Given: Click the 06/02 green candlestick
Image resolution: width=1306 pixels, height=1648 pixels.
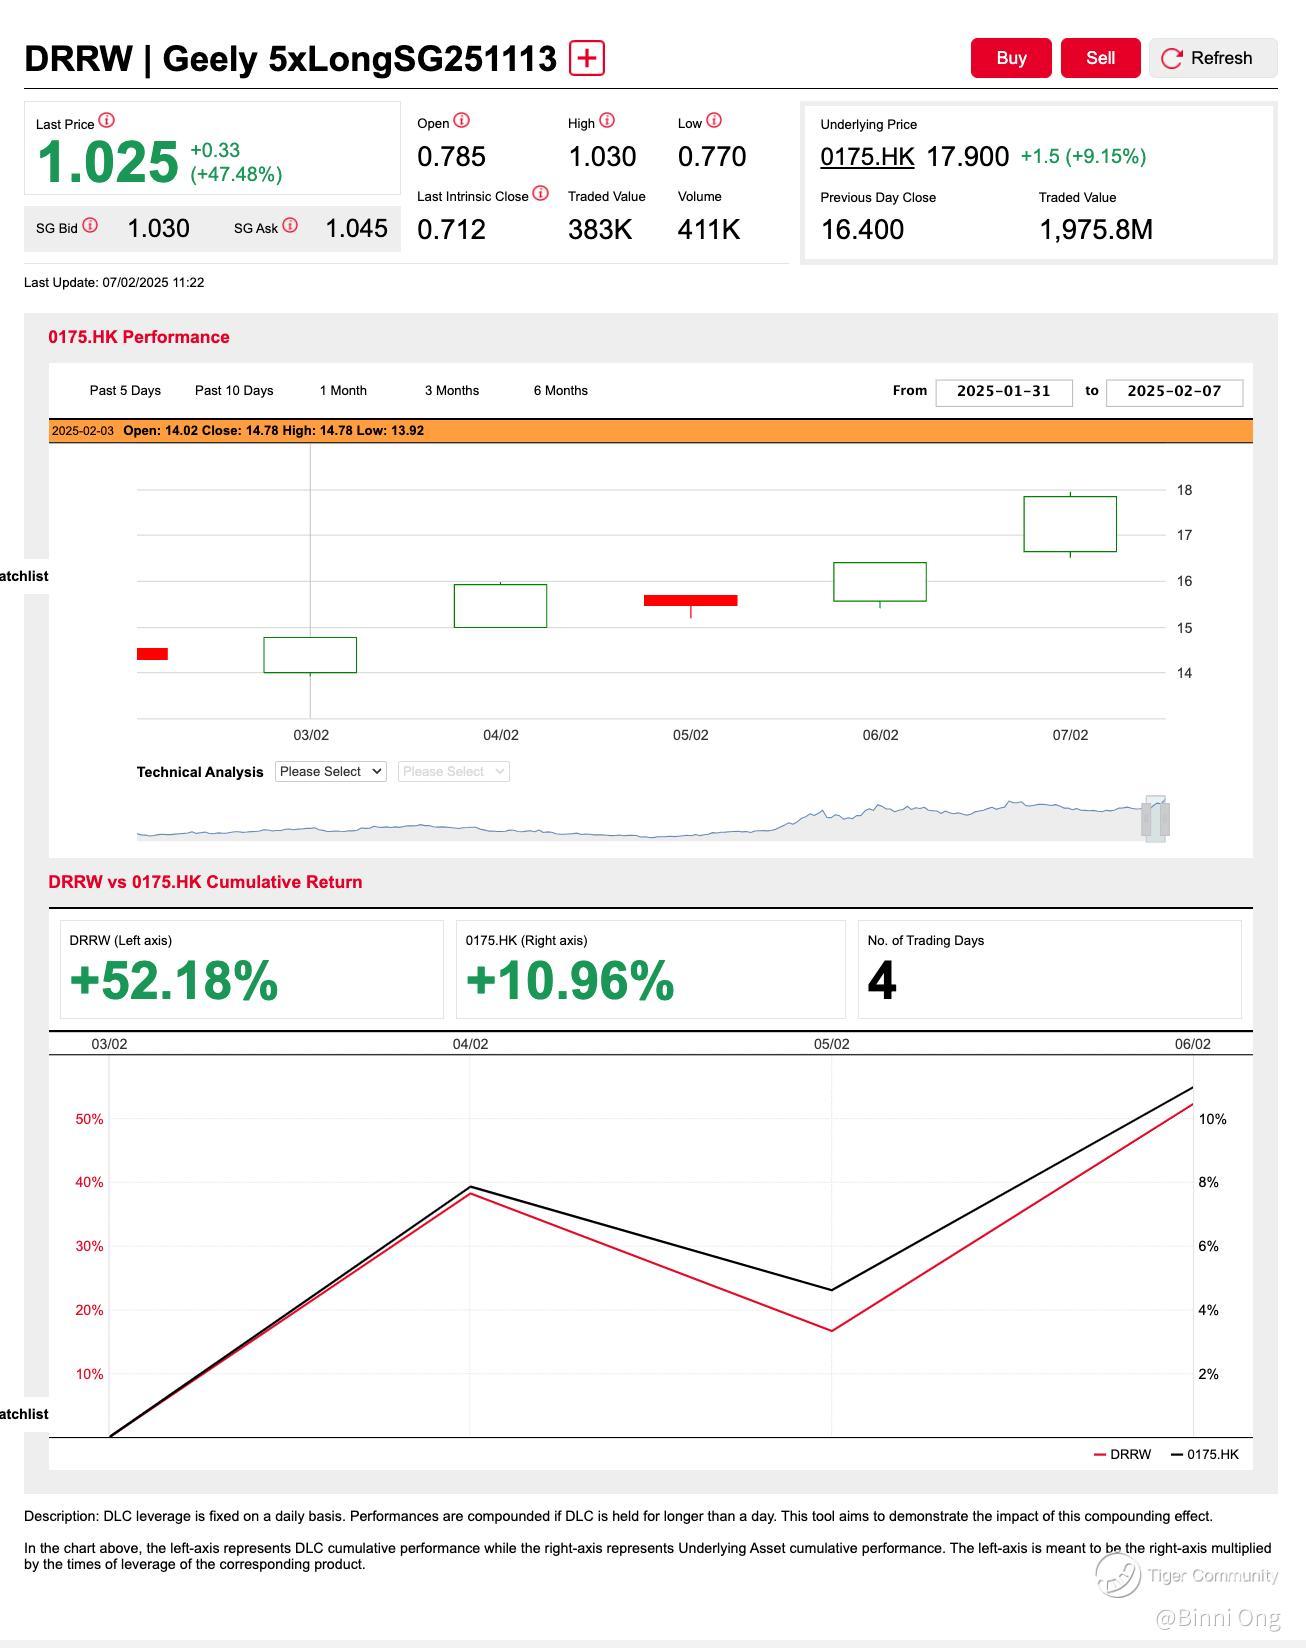Looking at the screenshot, I should [880, 582].
